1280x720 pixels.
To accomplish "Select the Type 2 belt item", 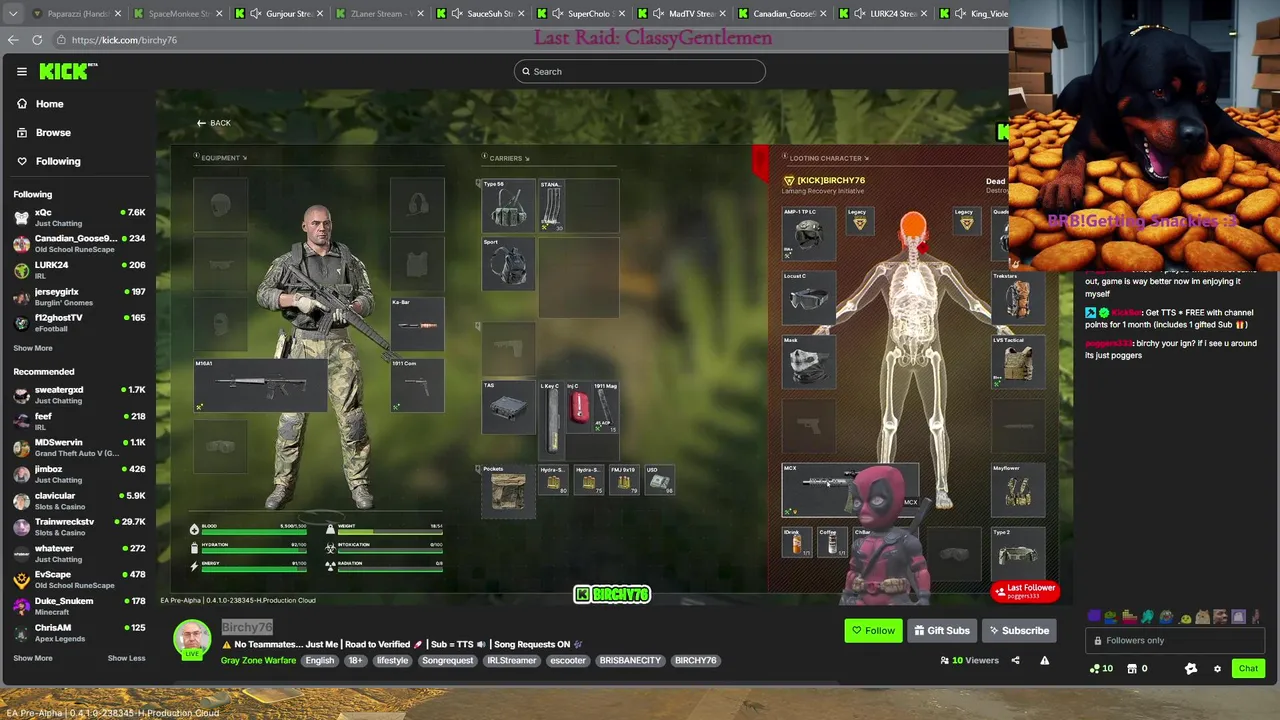I will tap(1018, 553).
